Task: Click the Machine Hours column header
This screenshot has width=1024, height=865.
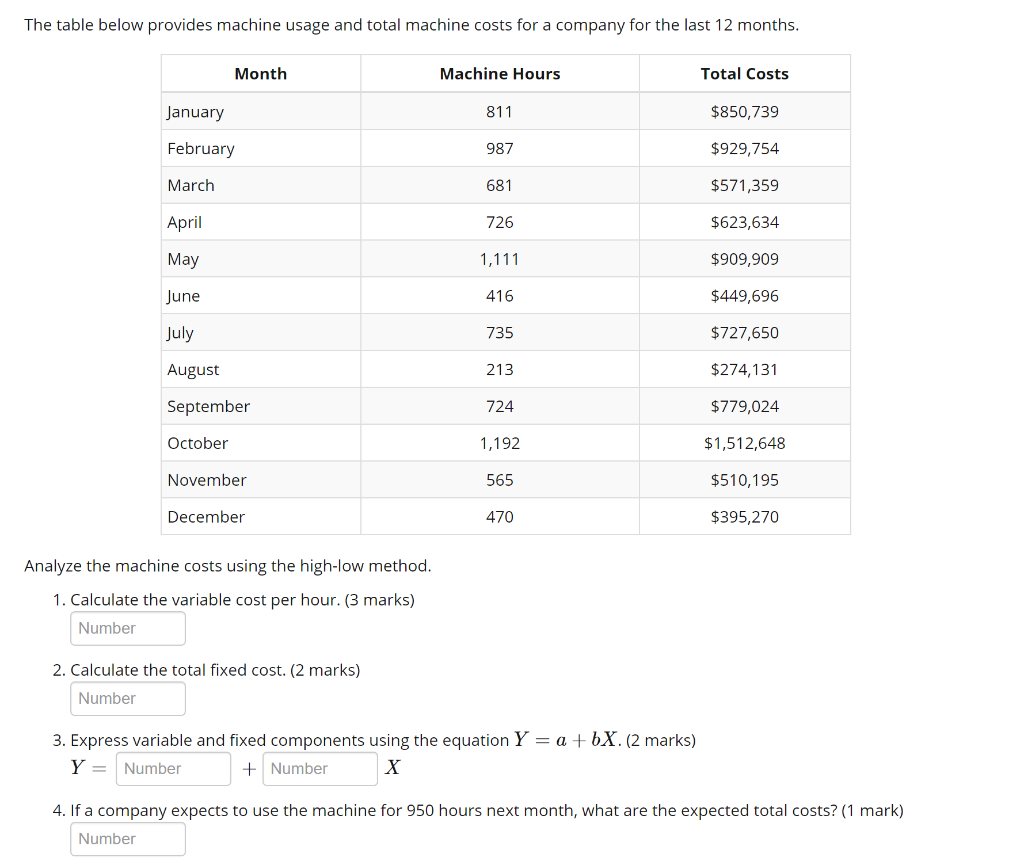Action: click(500, 74)
